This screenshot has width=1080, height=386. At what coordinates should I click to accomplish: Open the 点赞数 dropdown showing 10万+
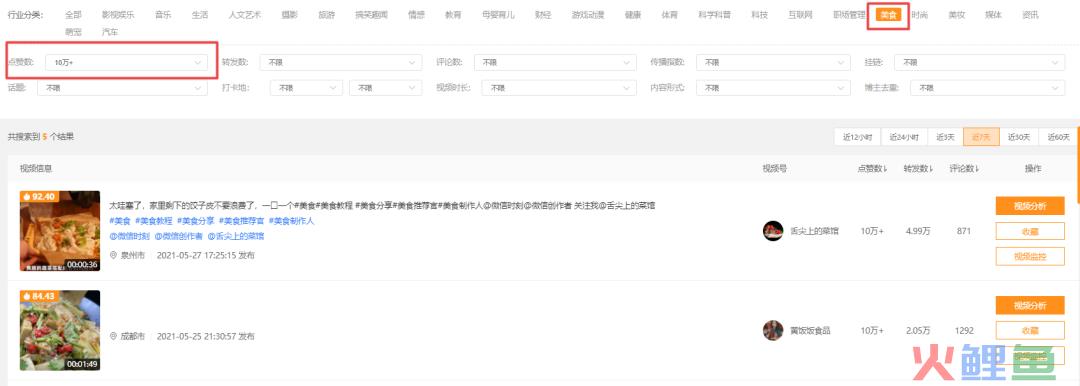pos(126,62)
